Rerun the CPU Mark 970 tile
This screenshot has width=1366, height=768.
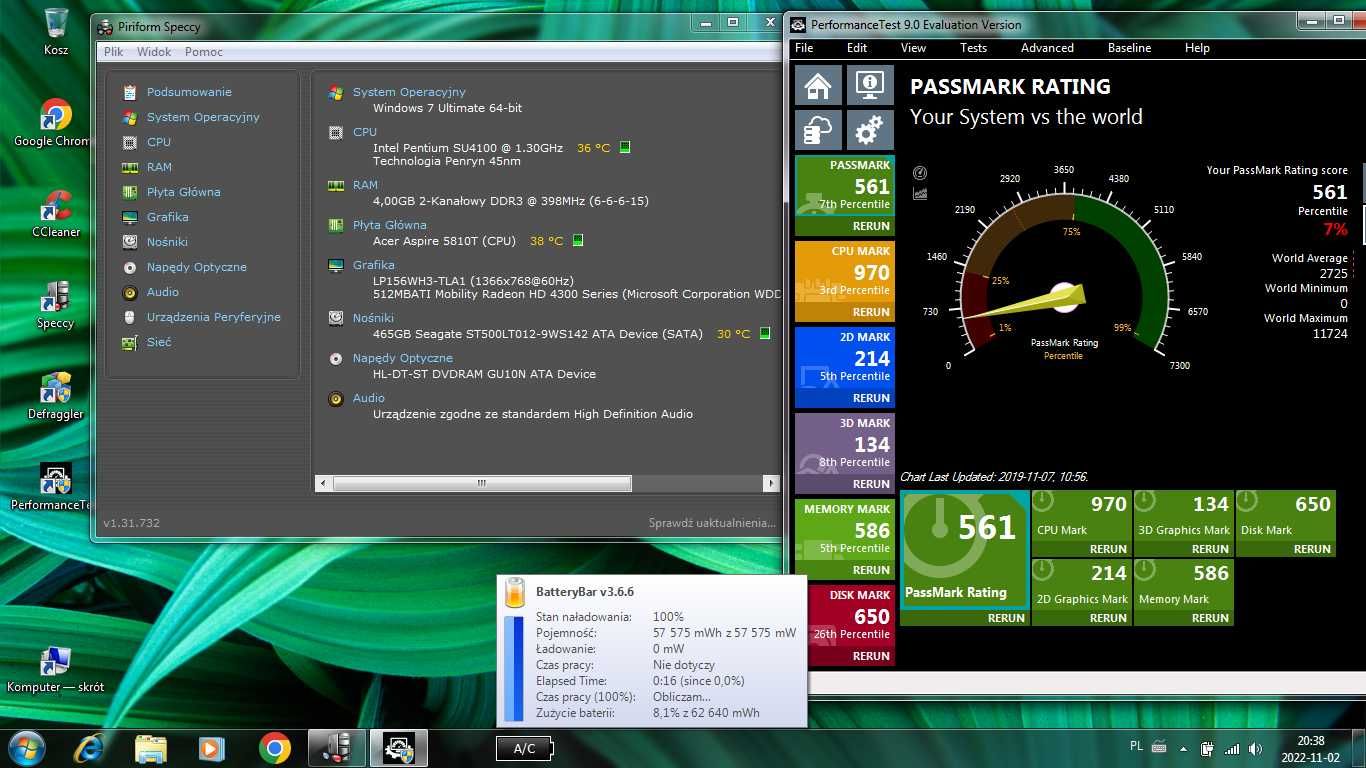point(1108,549)
